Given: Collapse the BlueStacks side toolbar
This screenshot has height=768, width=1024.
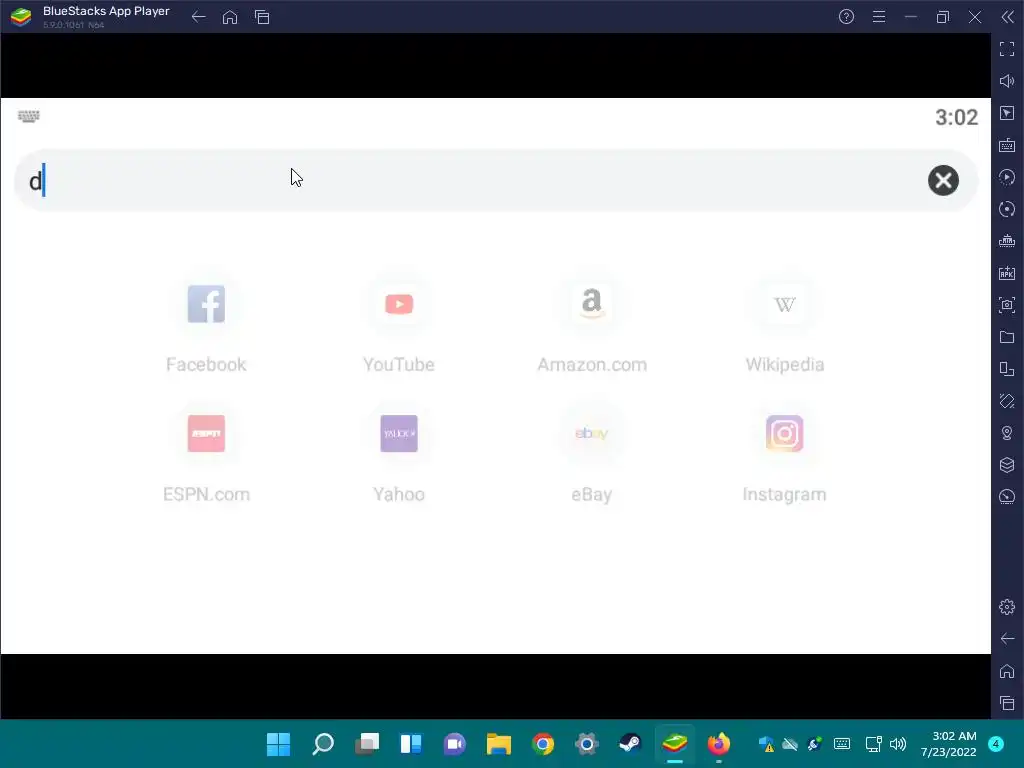Looking at the screenshot, I should pyautogui.click(x=1008, y=17).
